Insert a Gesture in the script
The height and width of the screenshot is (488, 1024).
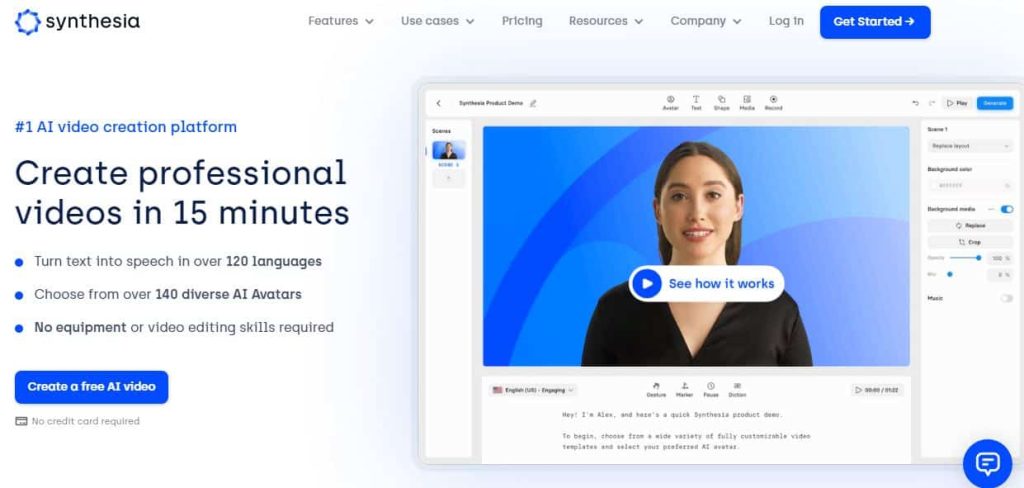click(656, 389)
